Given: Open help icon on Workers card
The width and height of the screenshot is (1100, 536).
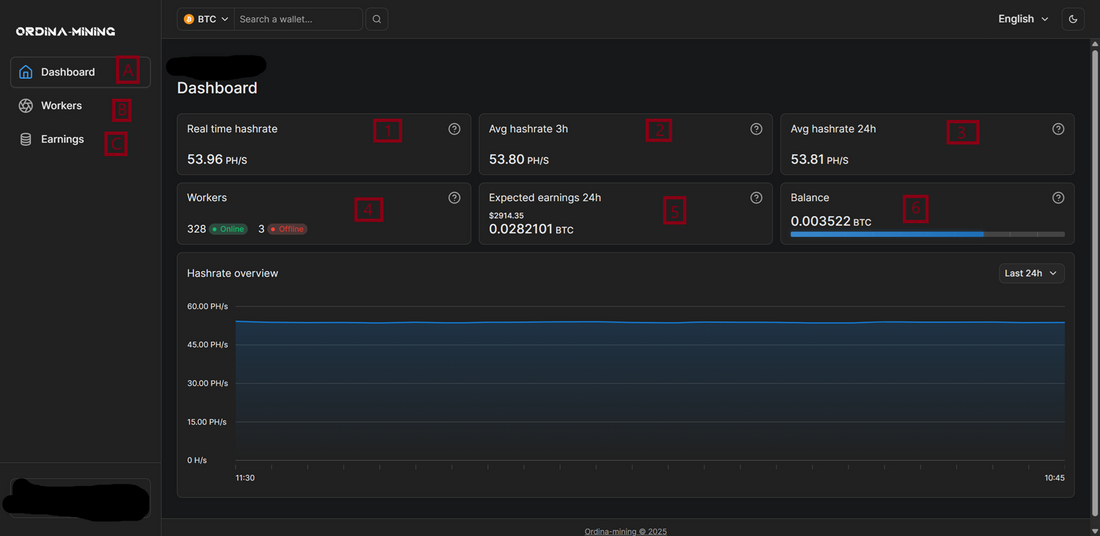Looking at the screenshot, I should tap(454, 198).
